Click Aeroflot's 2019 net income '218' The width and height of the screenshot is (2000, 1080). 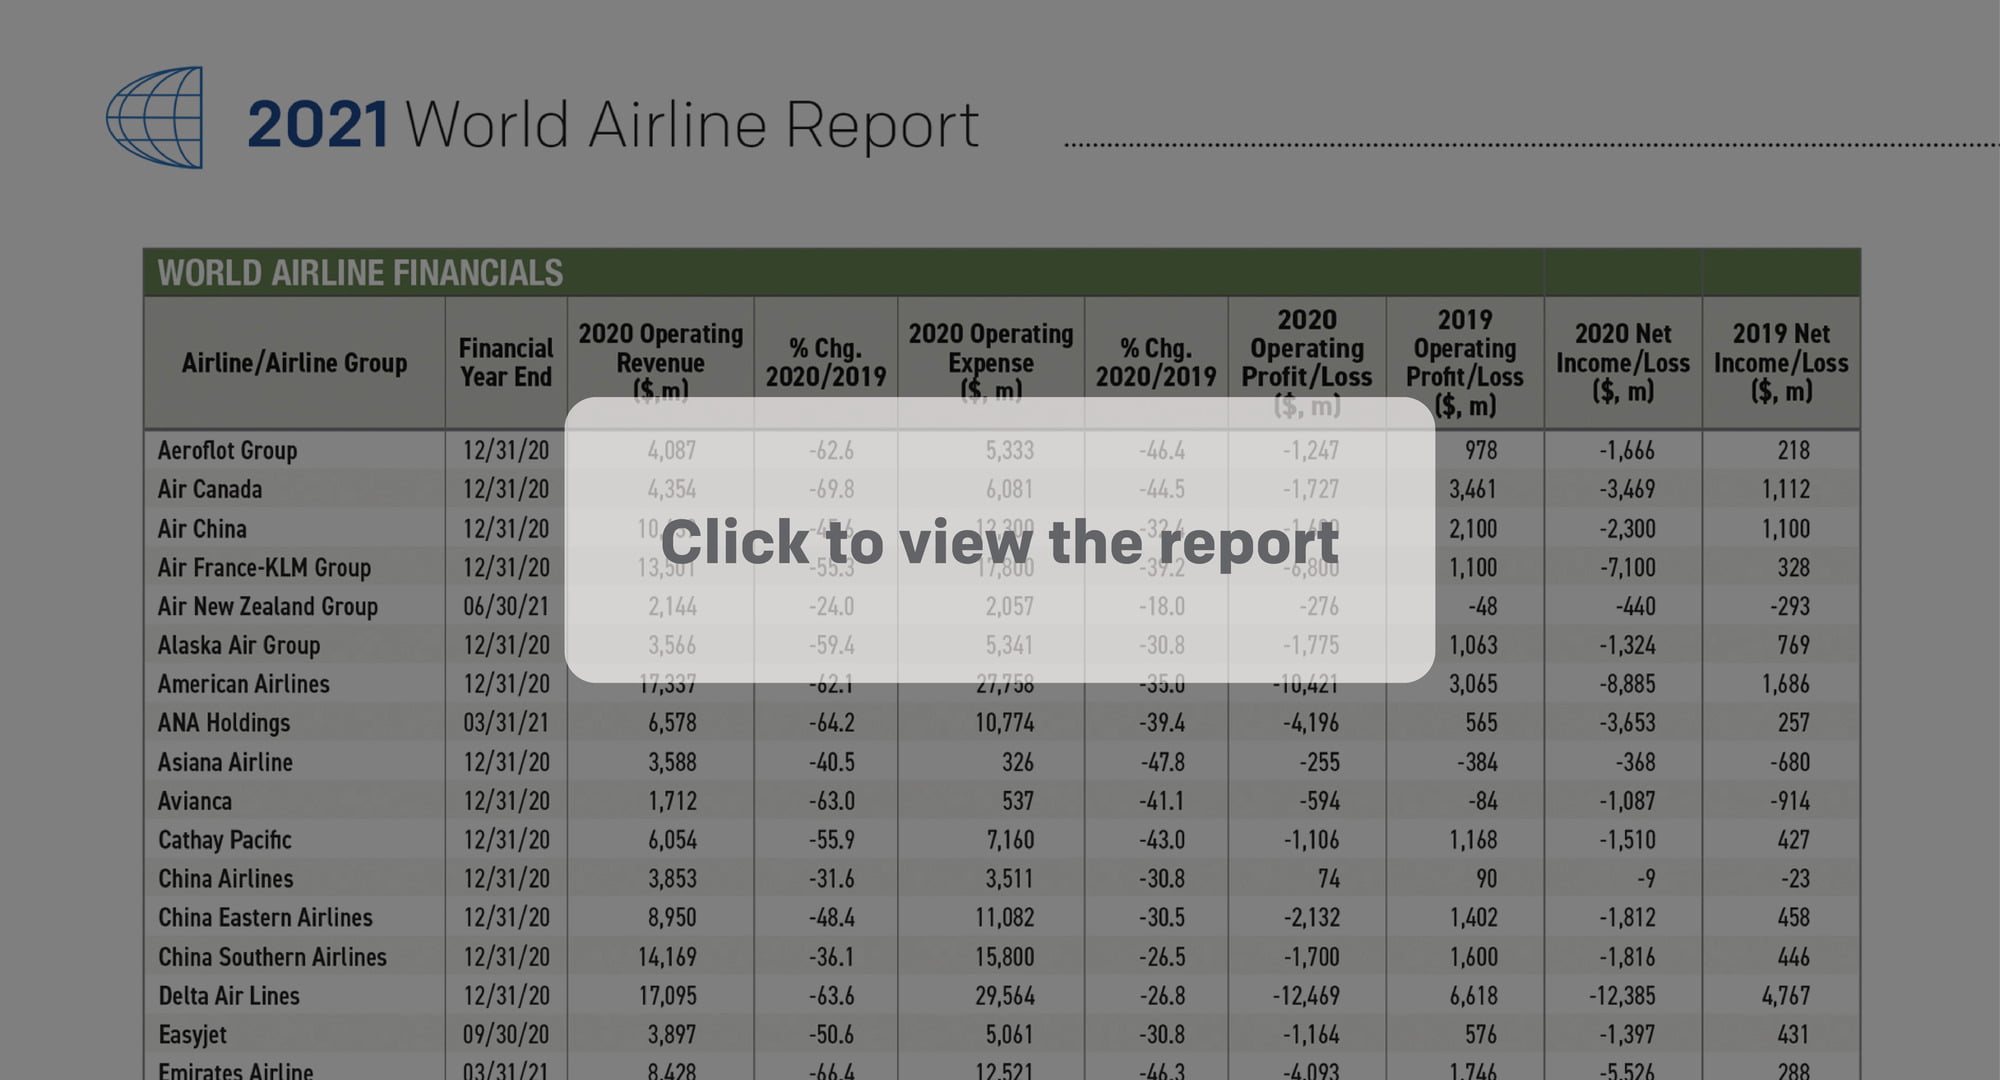[1793, 451]
